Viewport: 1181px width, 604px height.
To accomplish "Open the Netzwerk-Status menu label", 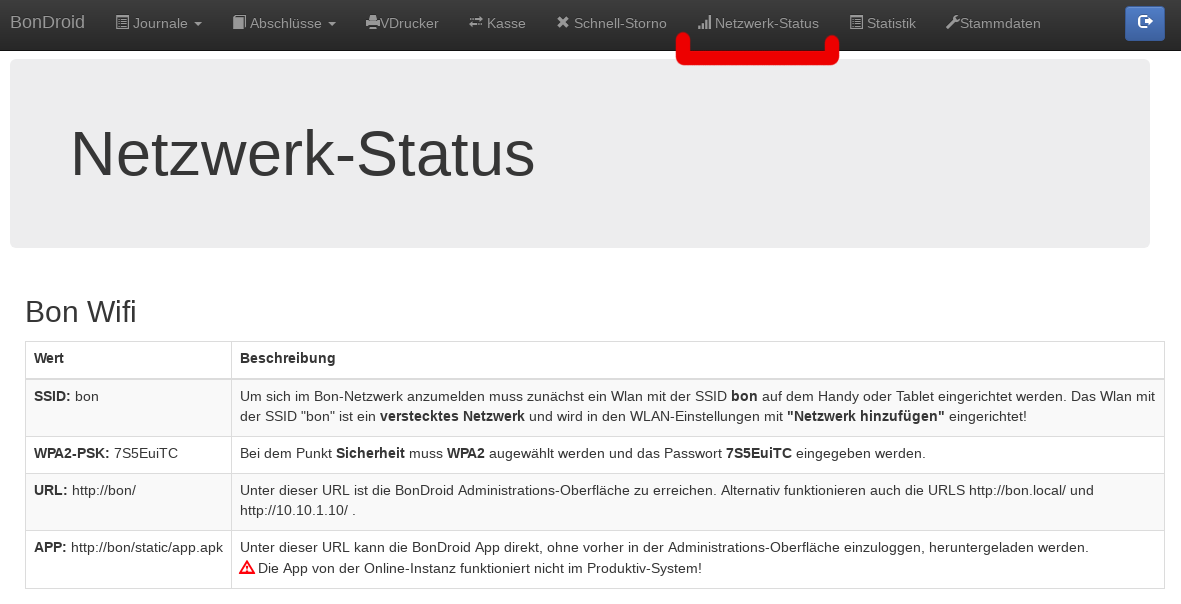I will tap(767, 23).
